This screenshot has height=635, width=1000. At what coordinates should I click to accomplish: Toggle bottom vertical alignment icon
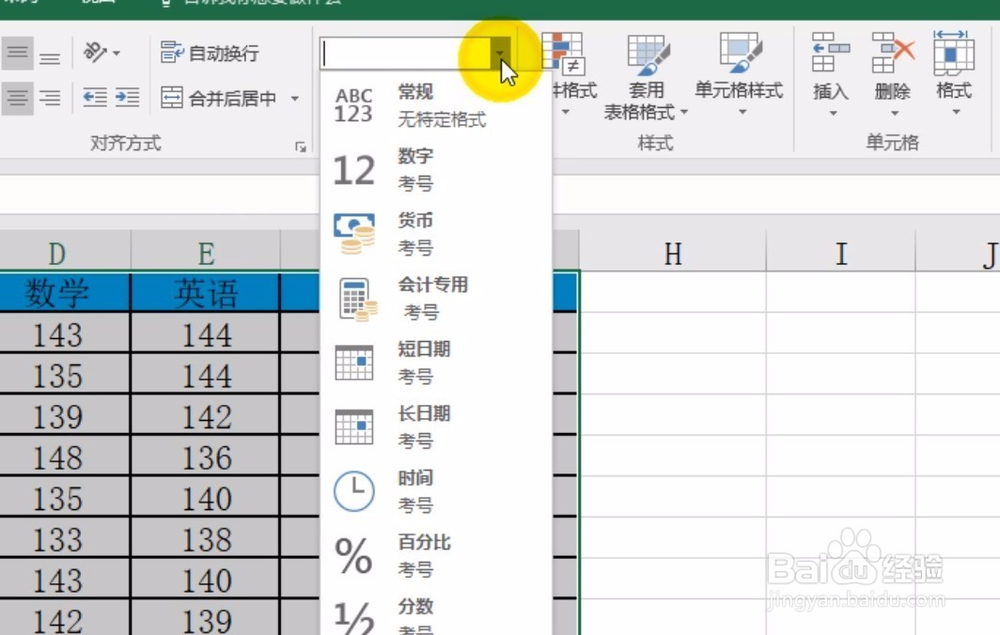click(x=50, y=55)
